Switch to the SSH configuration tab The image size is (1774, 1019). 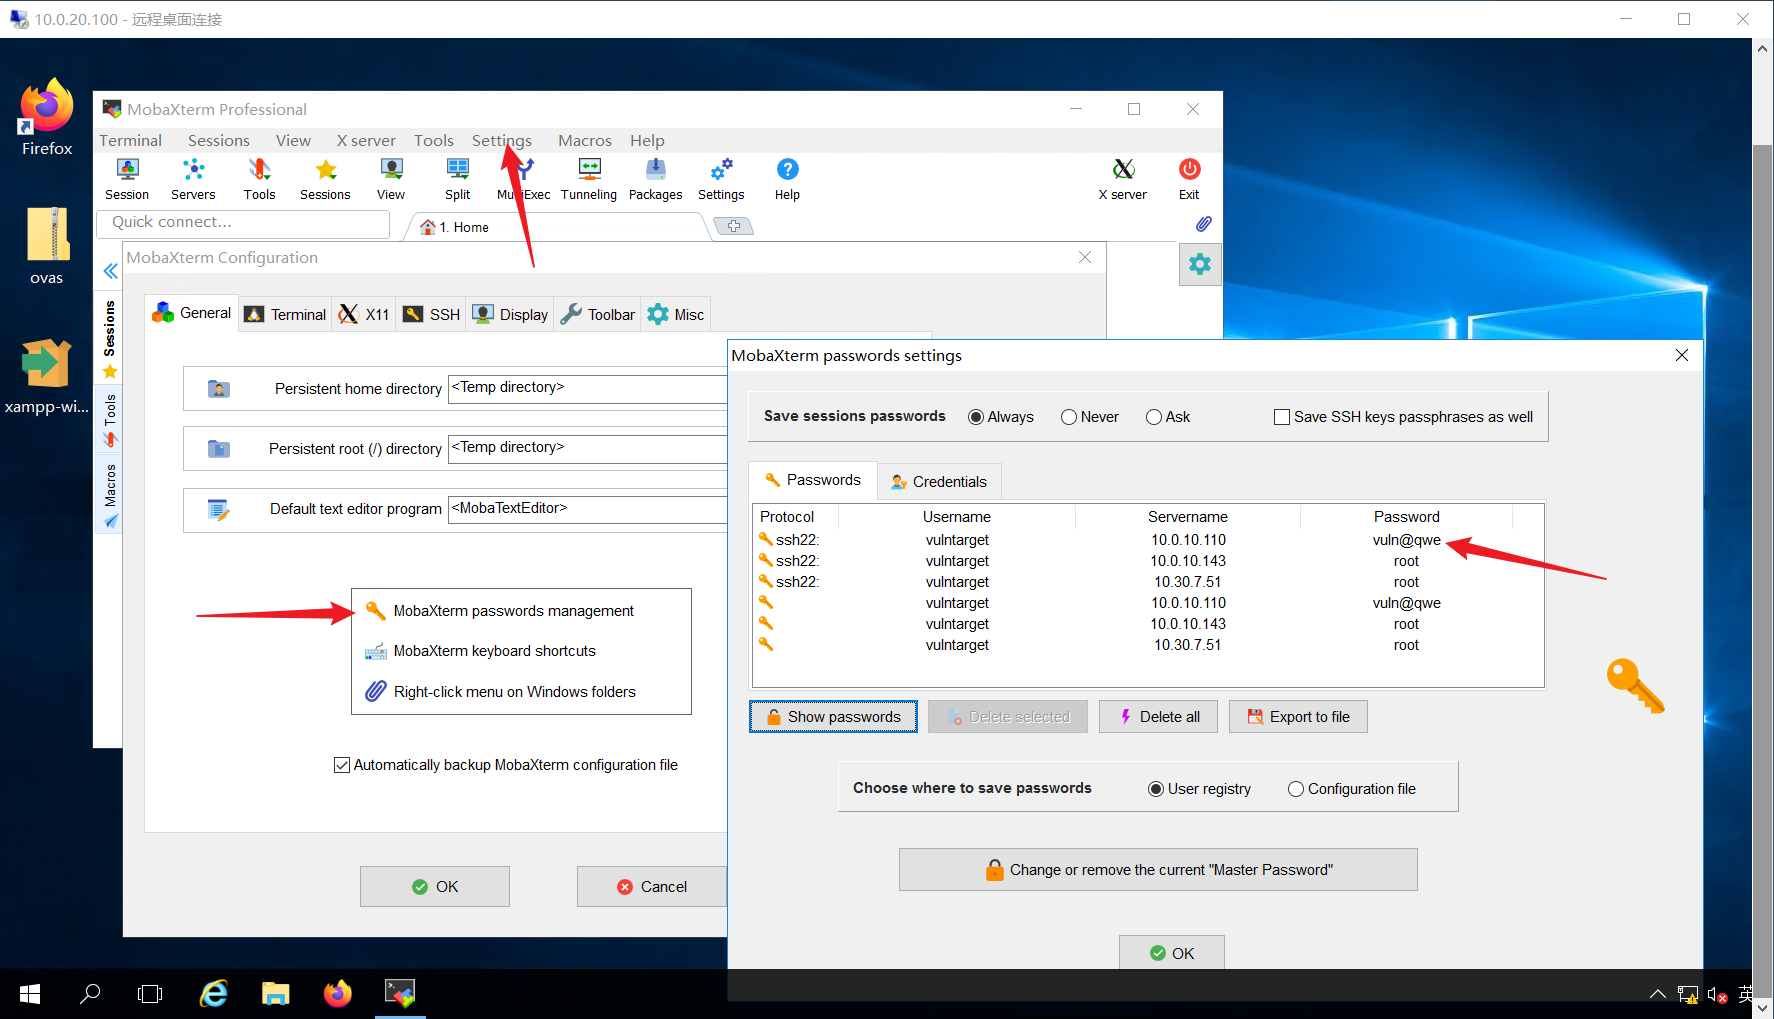click(x=431, y=314)
